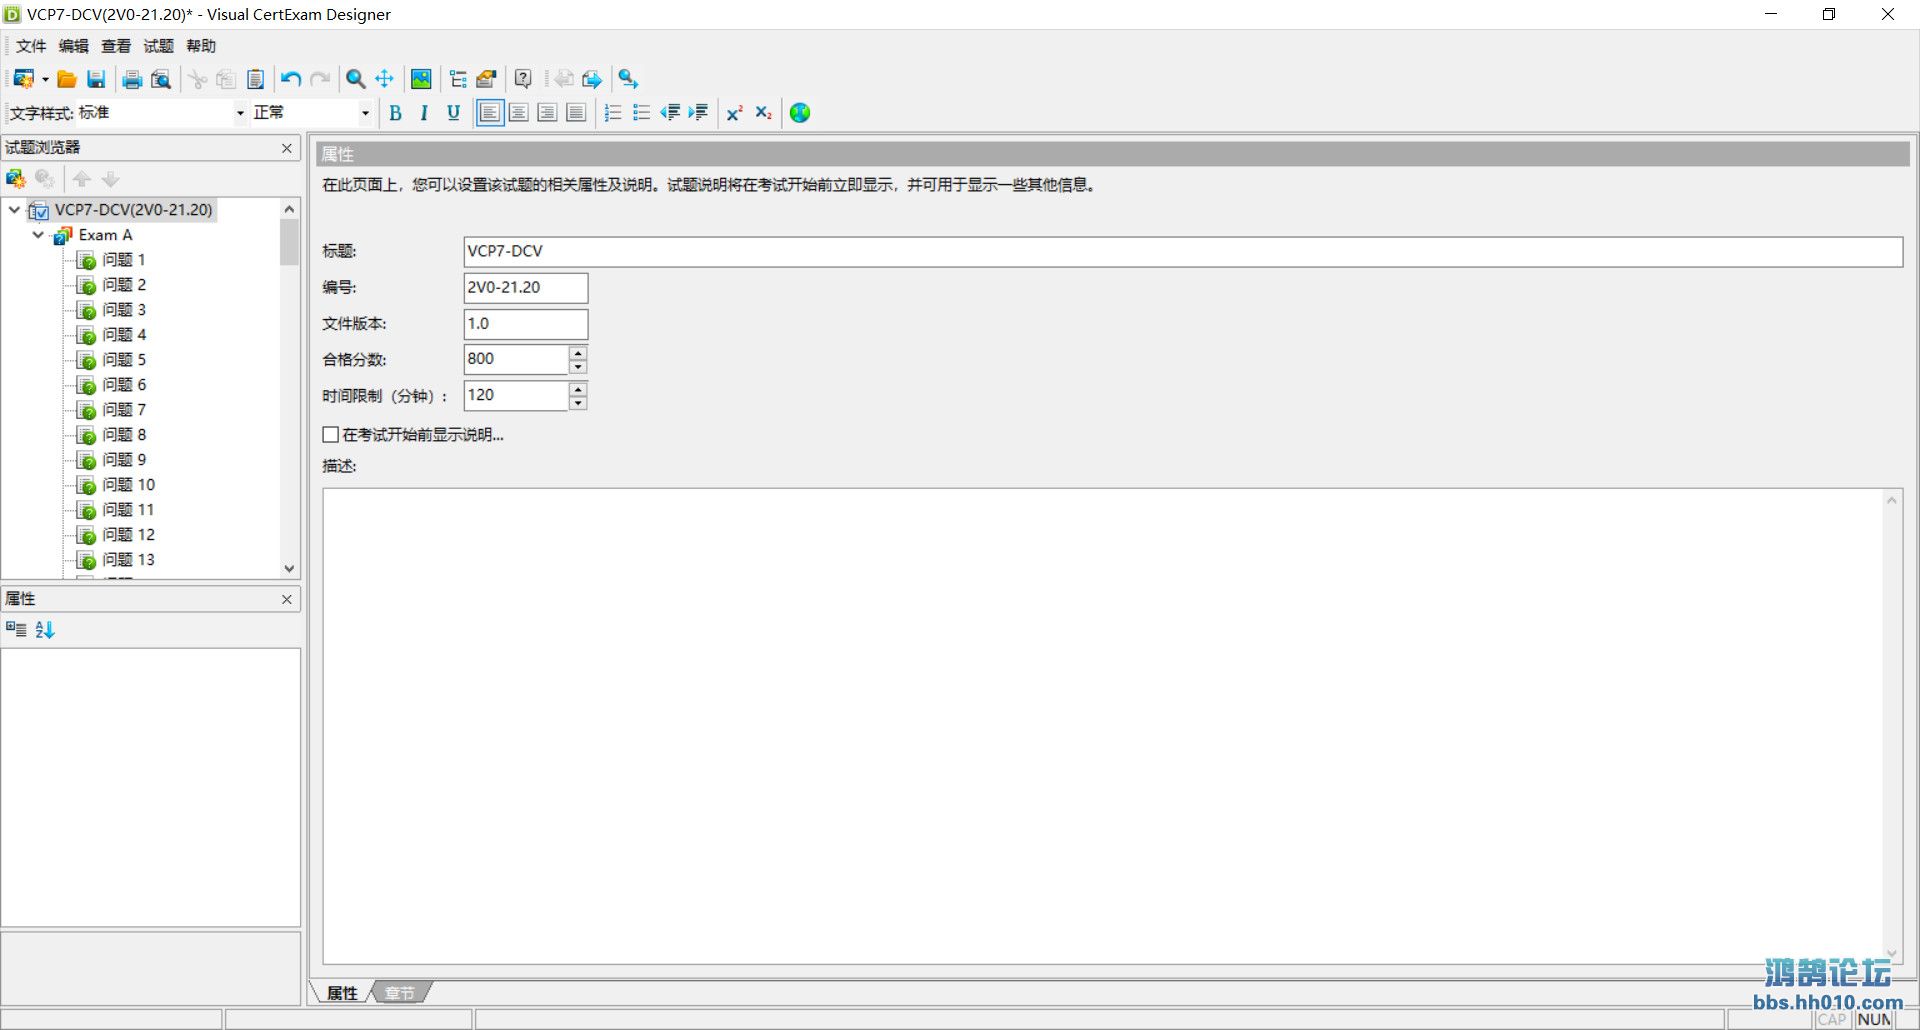This screenshot has height=1030, width=1920.
Task: Apply subscript formatting
Action: [x=763, y=113]
